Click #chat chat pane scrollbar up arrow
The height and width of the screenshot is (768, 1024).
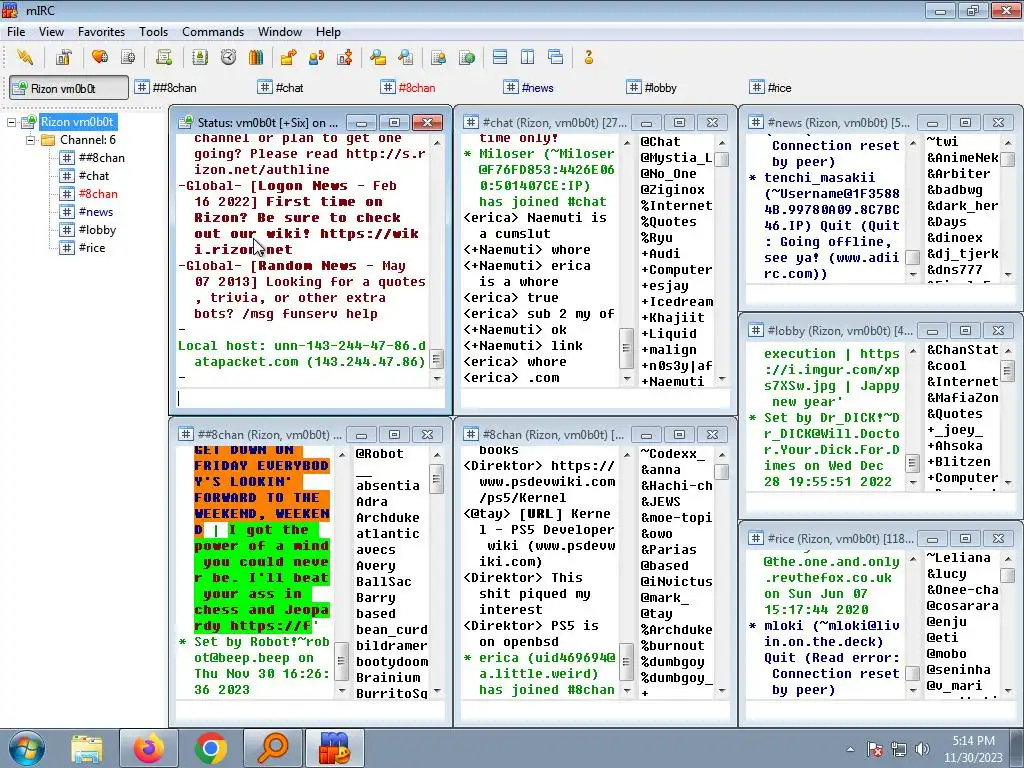[627, 142]
